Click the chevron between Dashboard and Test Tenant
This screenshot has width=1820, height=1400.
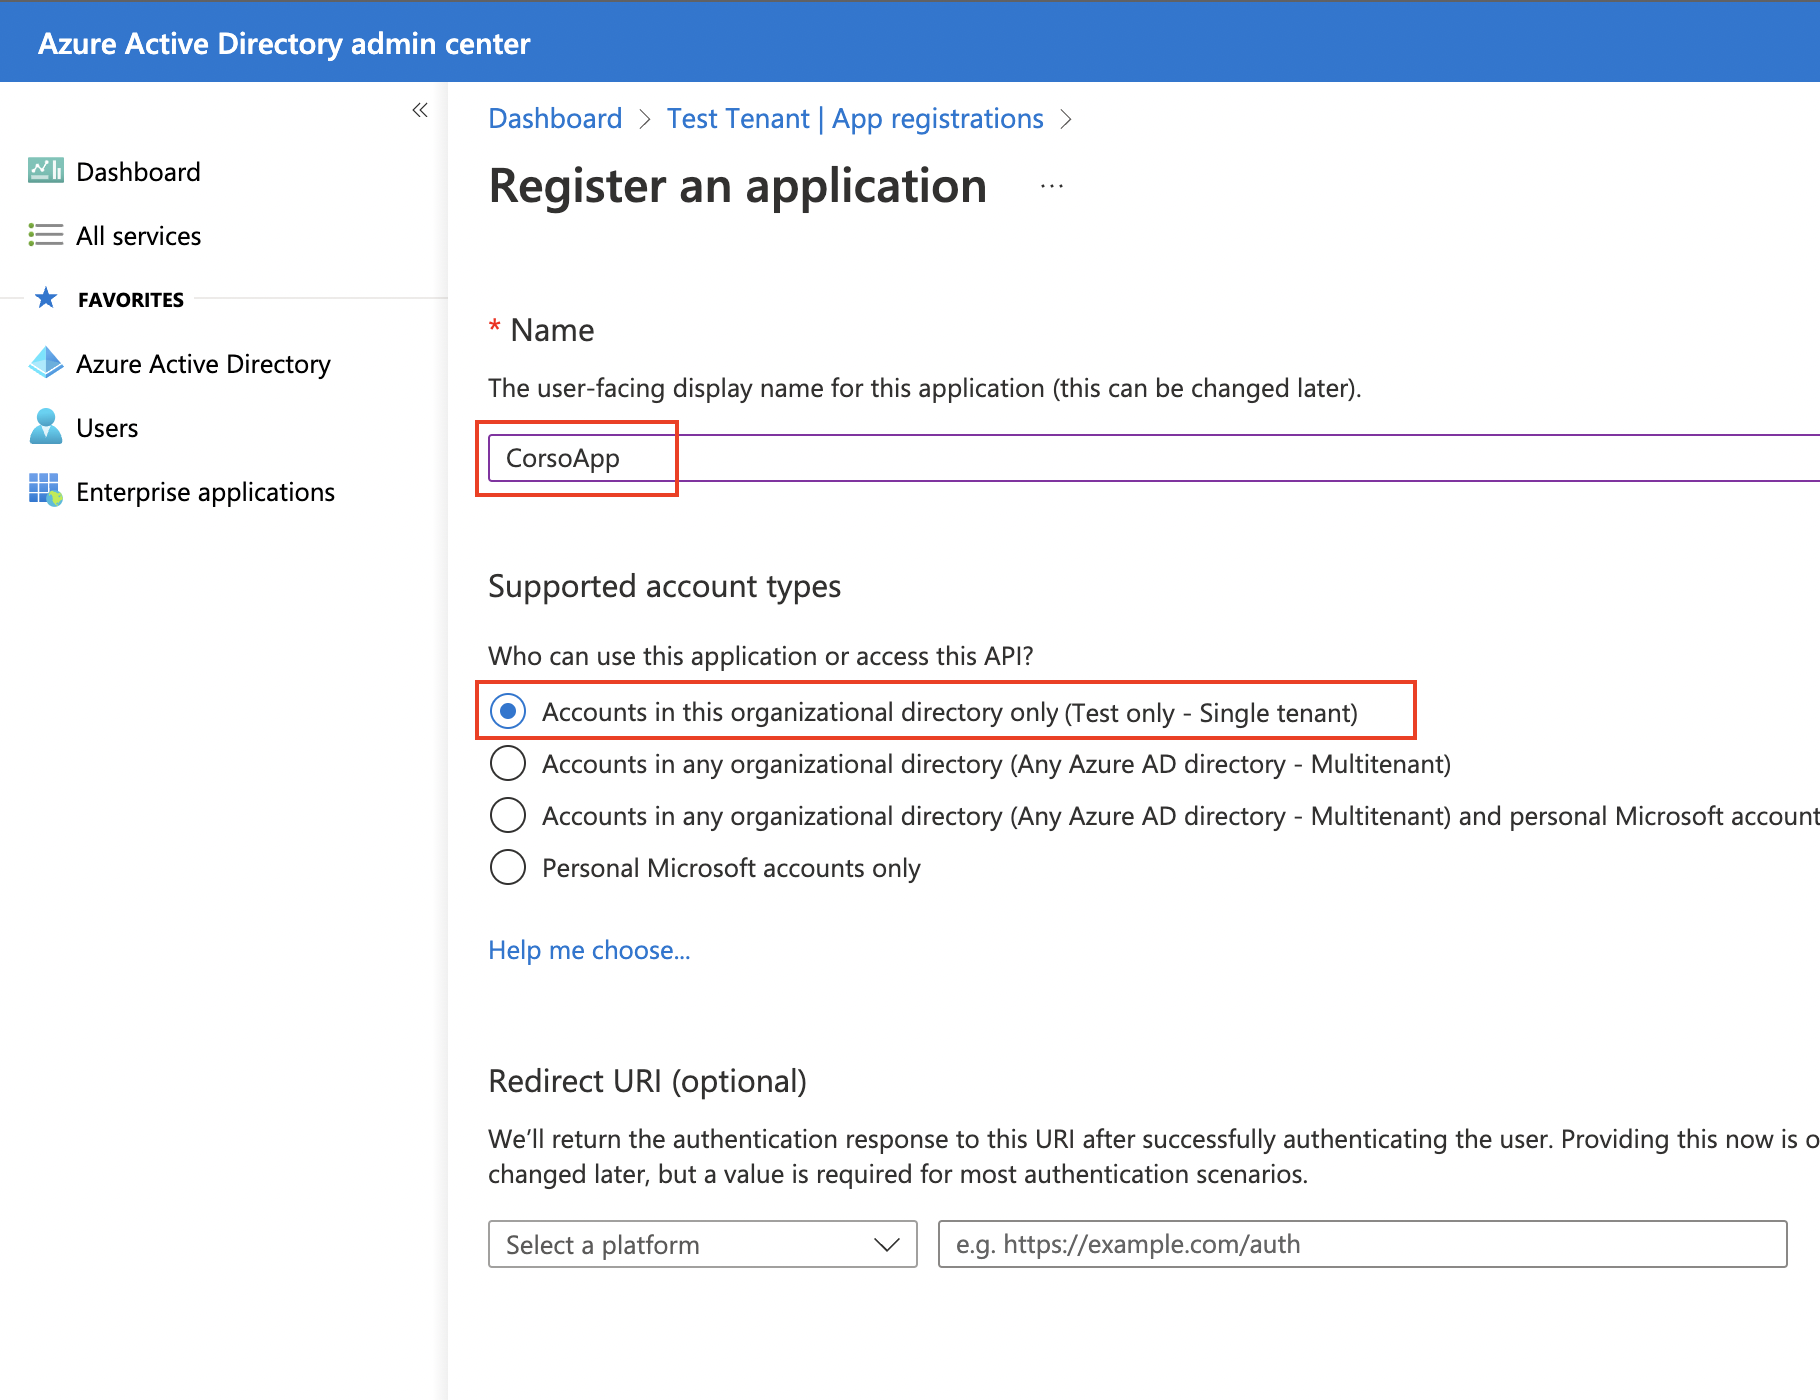point(645,119)
